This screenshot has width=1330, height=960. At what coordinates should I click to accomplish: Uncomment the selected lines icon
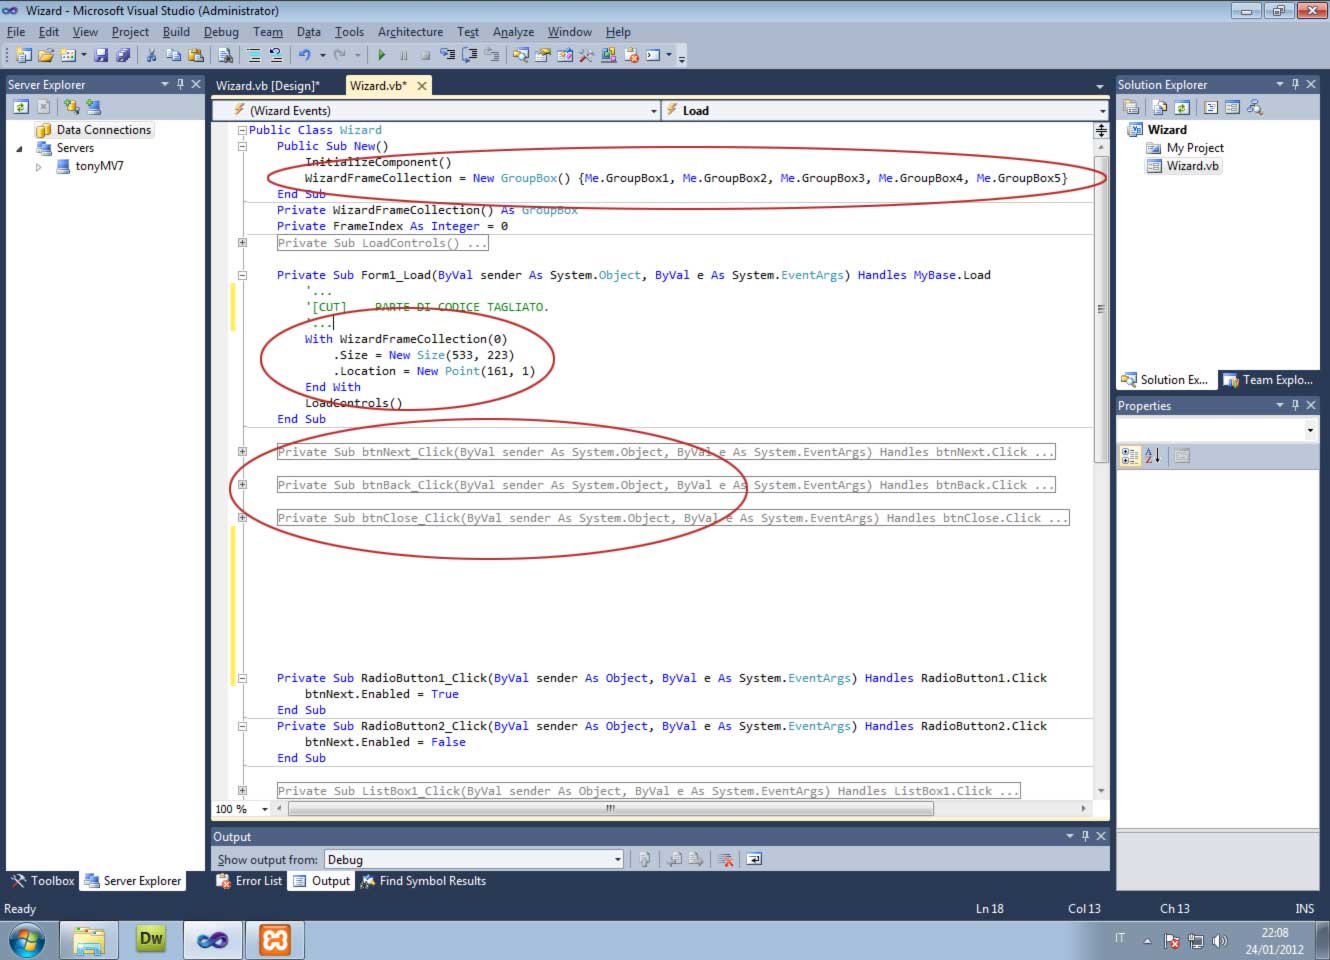276,55
